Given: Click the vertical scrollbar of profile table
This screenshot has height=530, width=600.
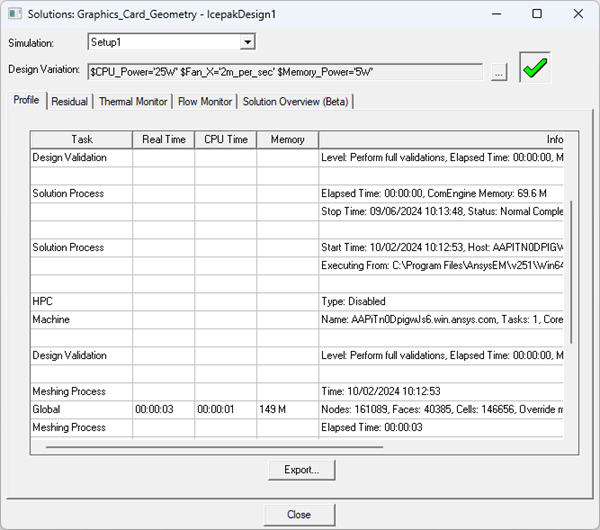Looking at the screenshot, I should coord(572,270).
